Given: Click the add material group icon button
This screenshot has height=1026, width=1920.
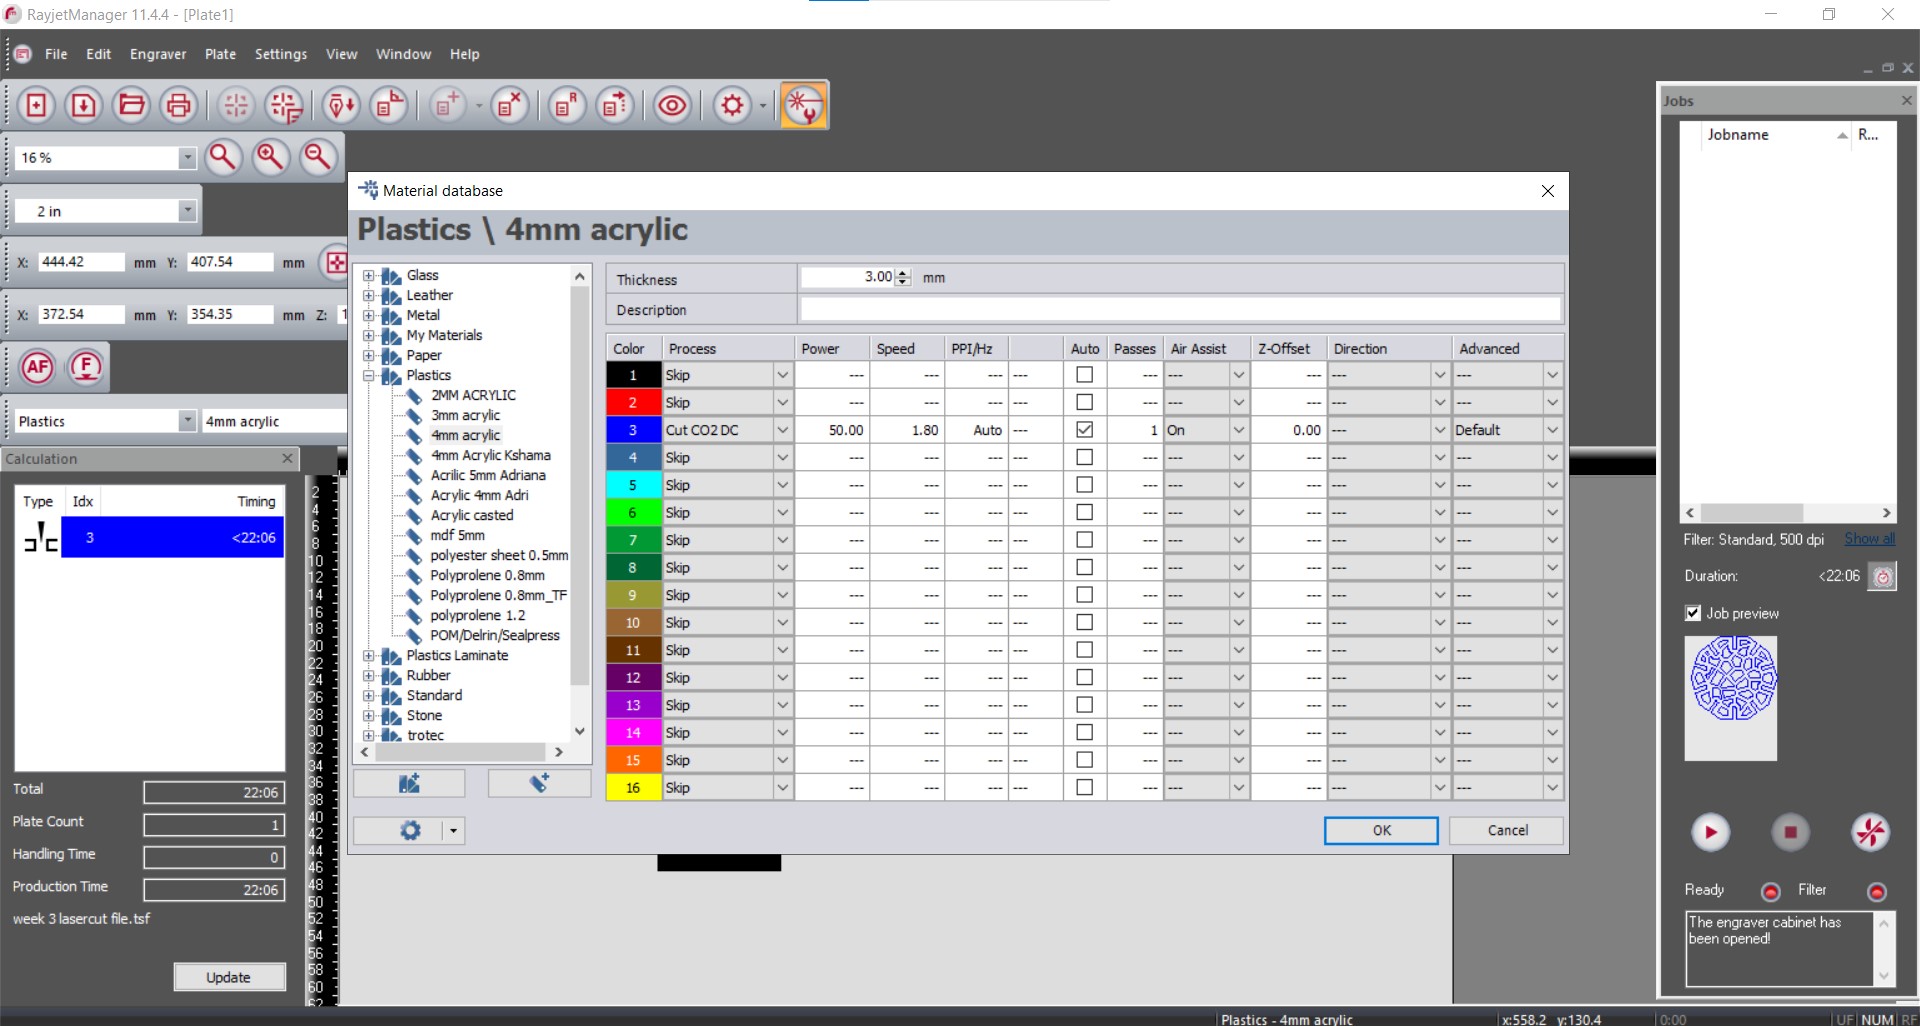Looking at the screenshot, I should pos(409,783).
